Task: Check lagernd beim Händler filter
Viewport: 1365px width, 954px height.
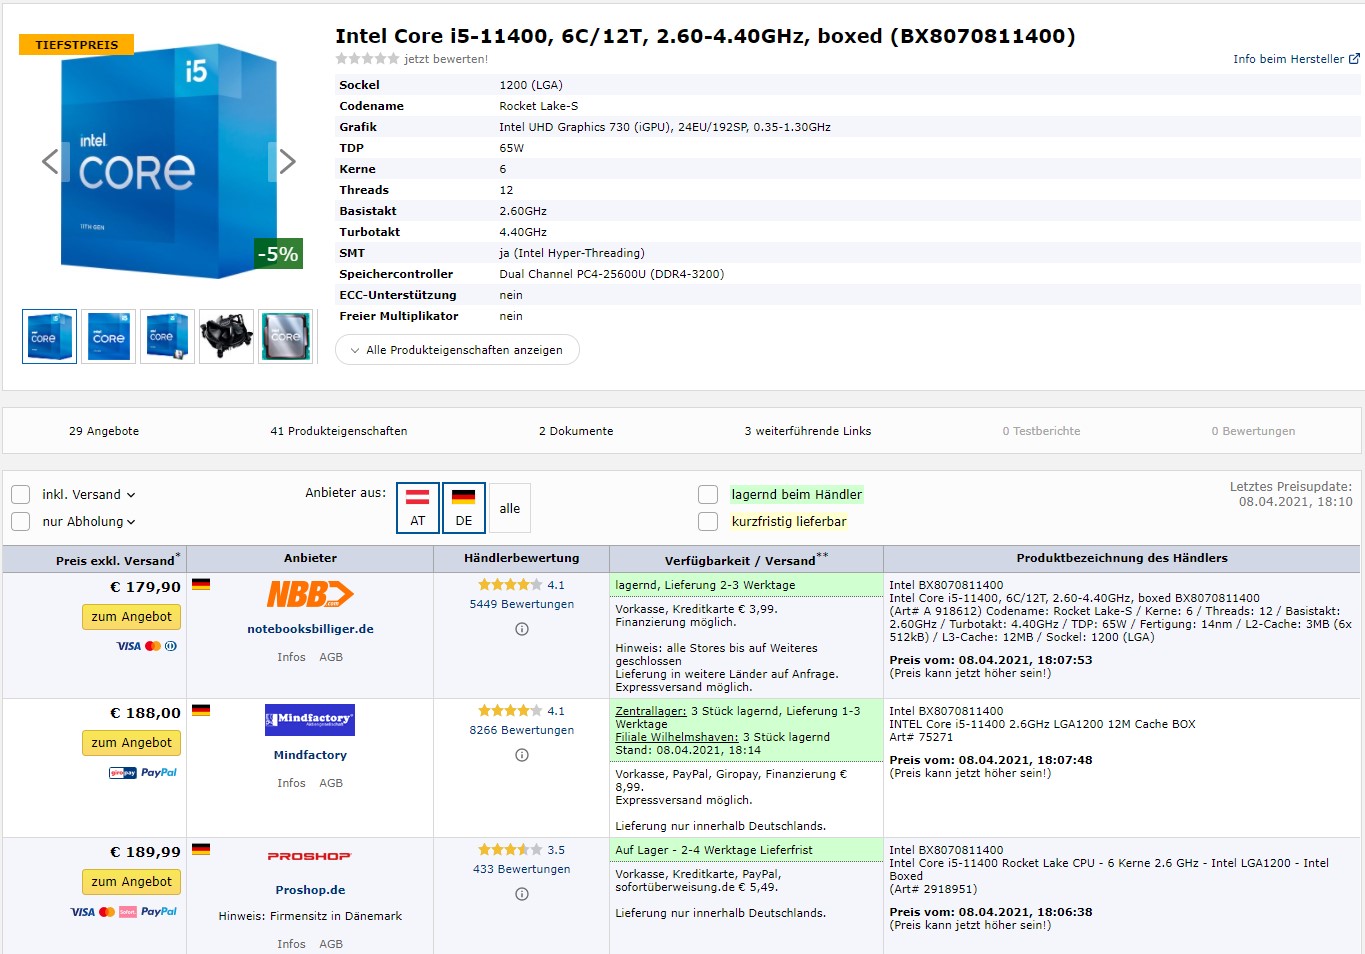Action: coord(708,494)
